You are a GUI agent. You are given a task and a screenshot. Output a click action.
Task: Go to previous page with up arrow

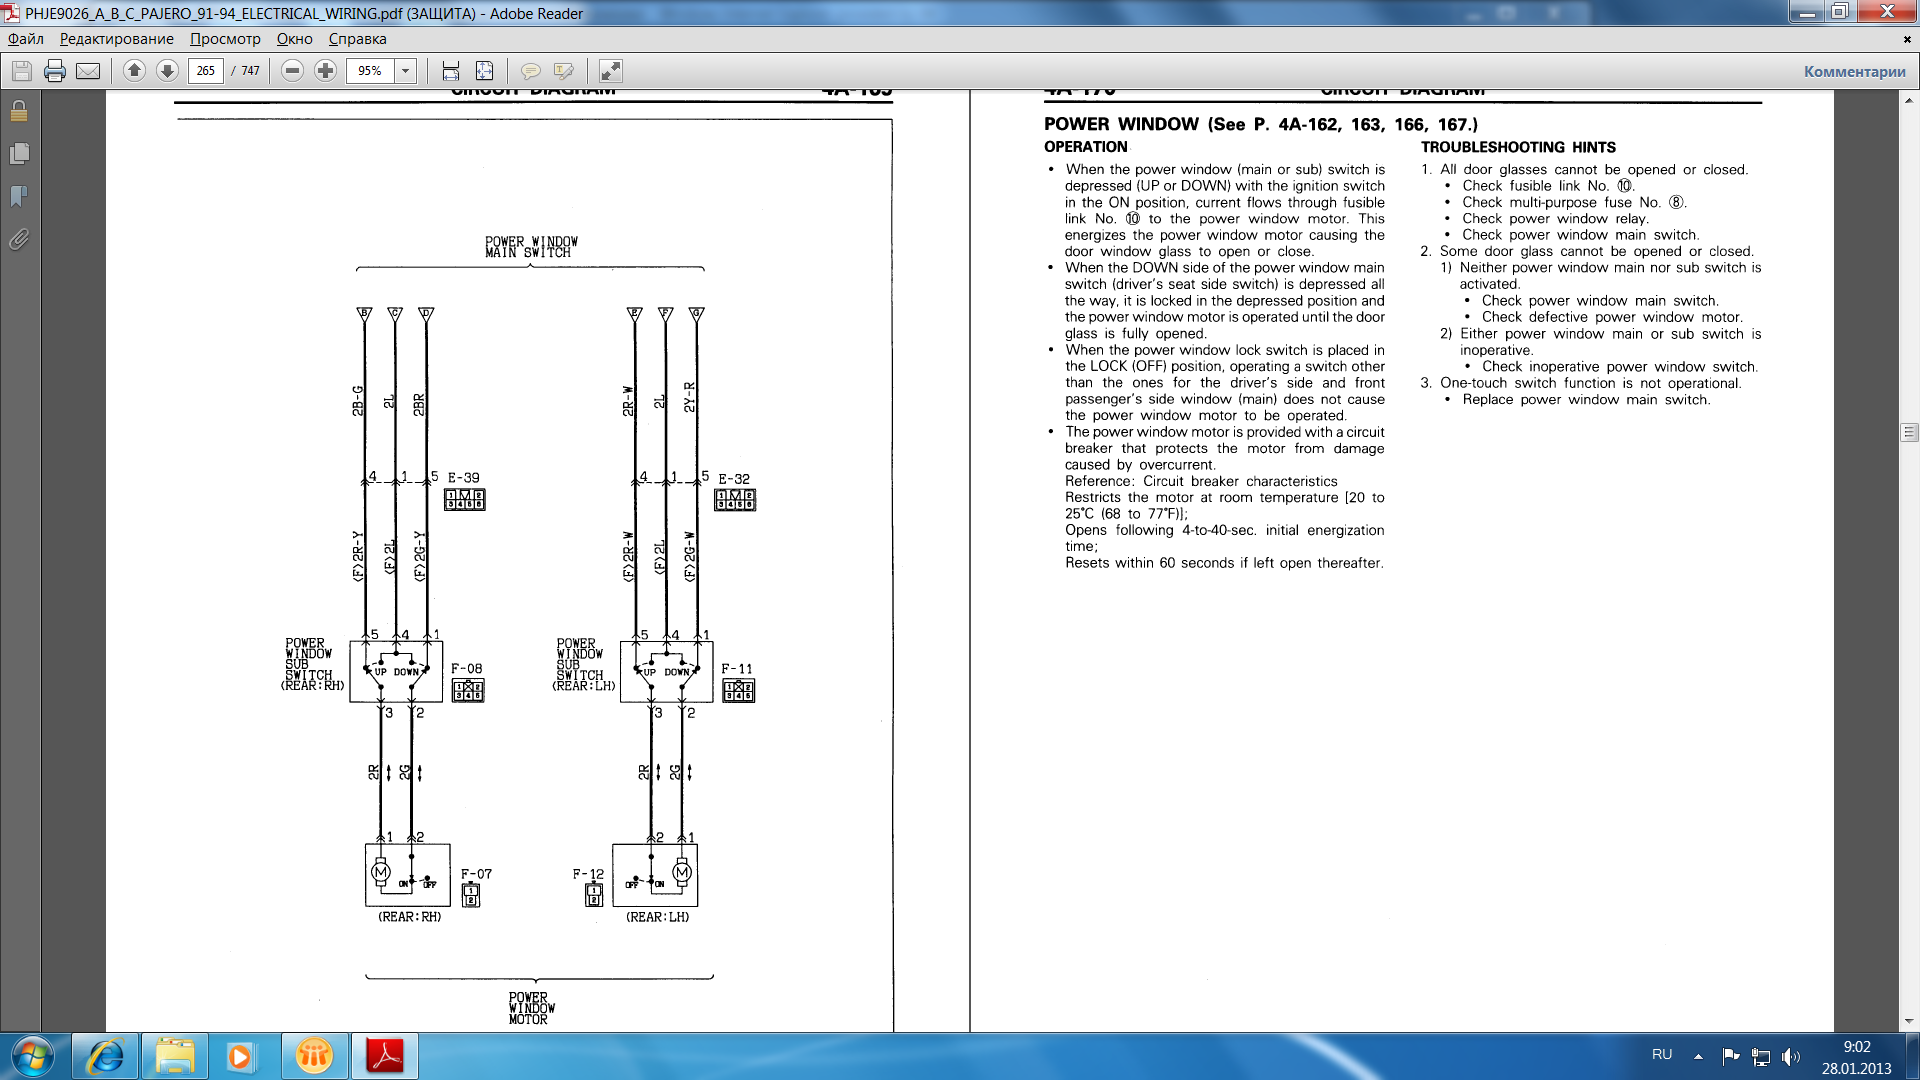point(134,71)
